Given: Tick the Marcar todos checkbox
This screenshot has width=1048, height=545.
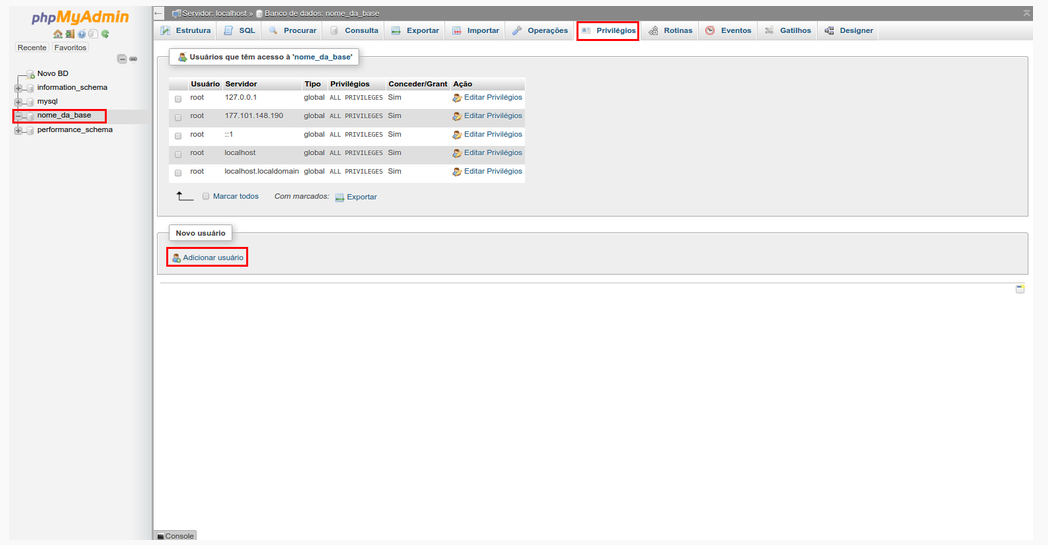Looking at the screenshot, I should click(206, 197).
